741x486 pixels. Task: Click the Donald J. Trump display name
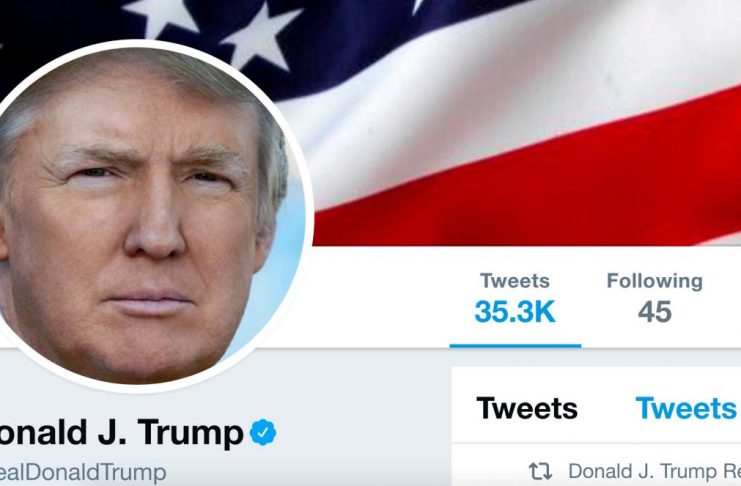pos(121,433)
